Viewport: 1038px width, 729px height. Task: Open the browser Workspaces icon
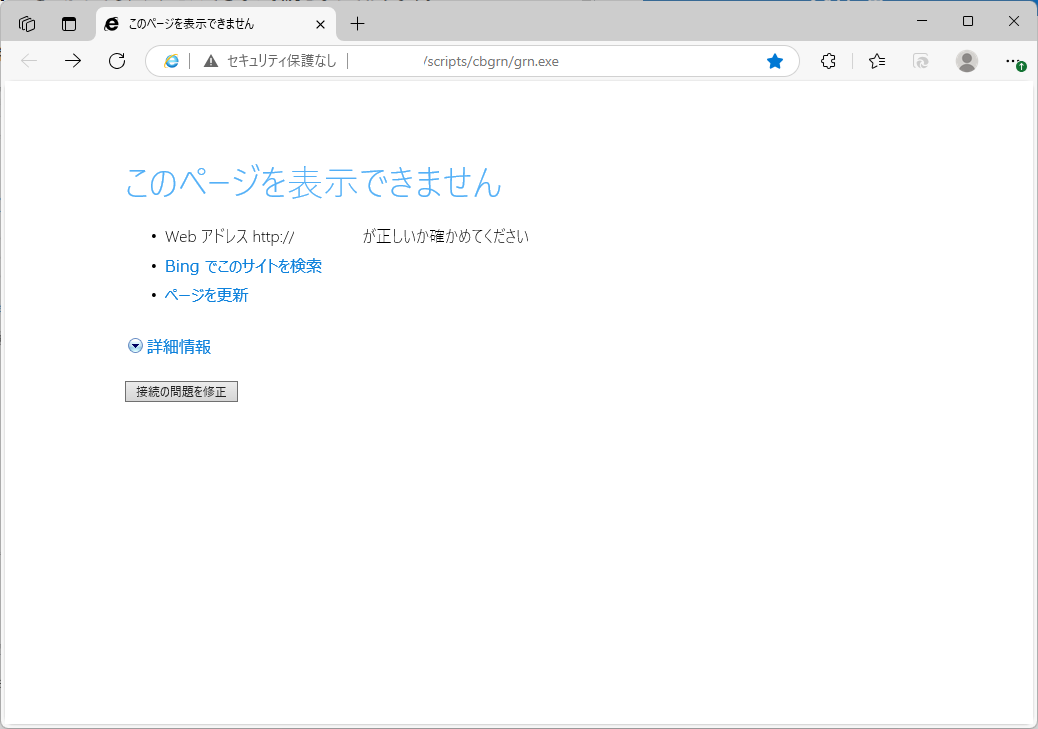(x=27, y=23)
